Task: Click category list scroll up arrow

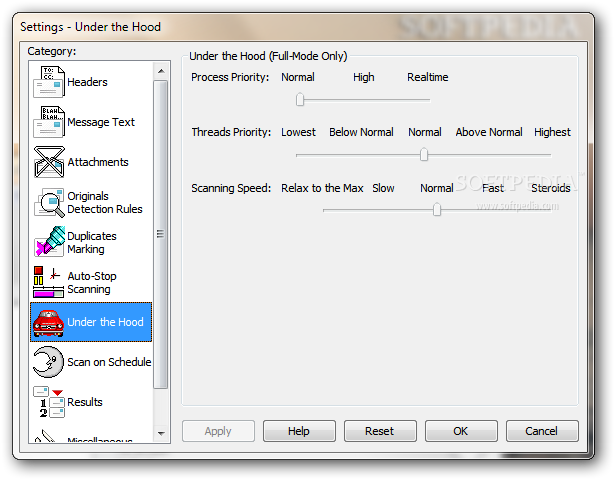Action: click(161, 71)
